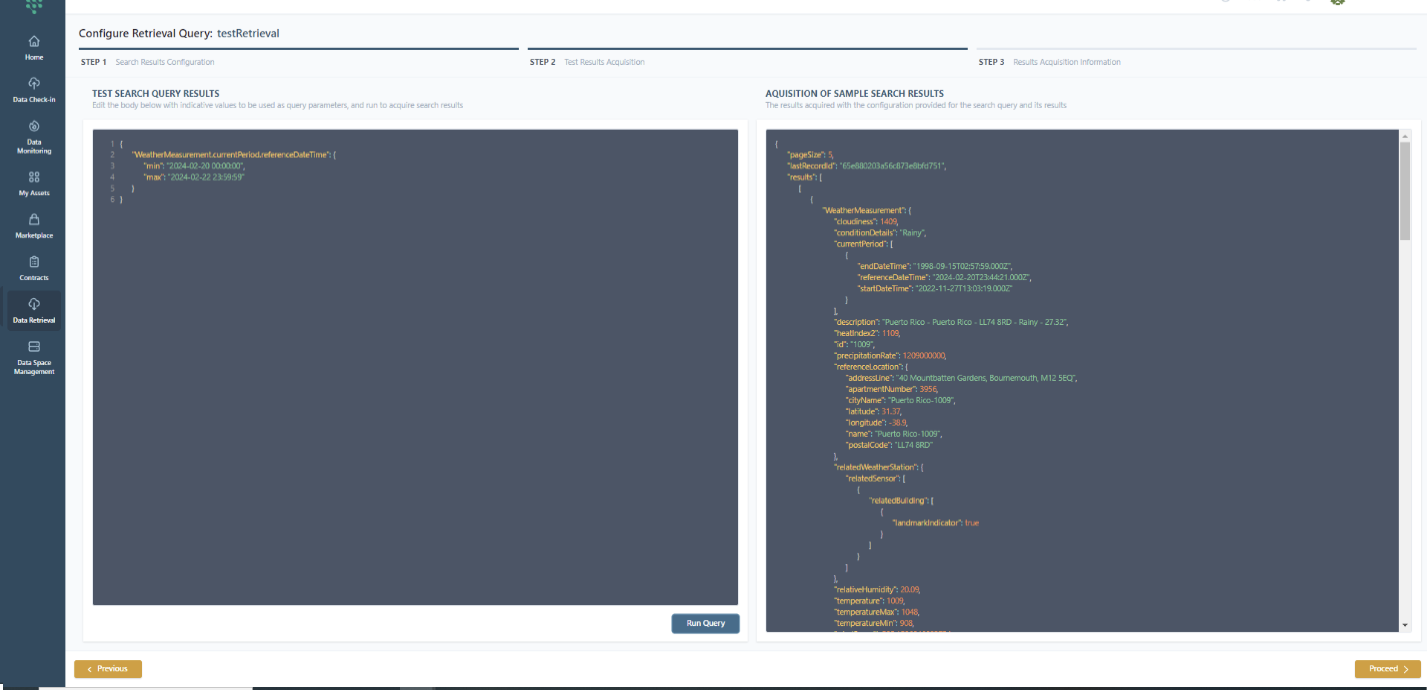The image size is (1427, 690).
Task: Click the results scrollbar down arrow
Action: point(1404,625)
